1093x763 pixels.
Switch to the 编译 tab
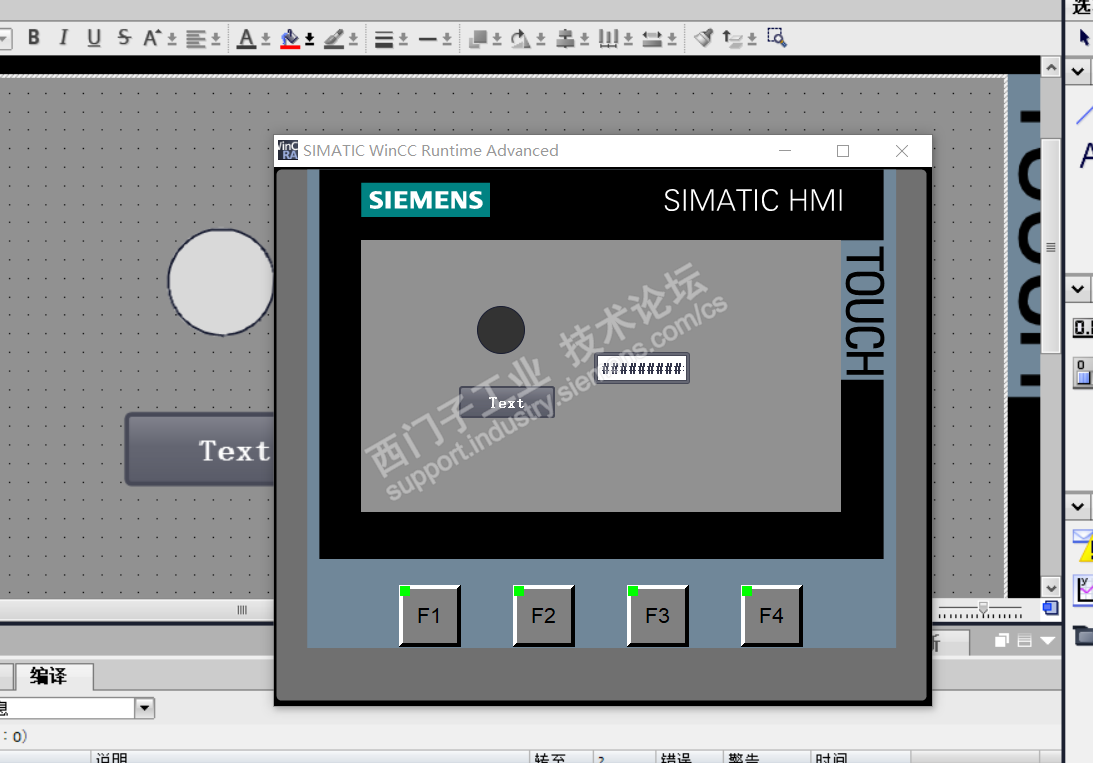pos(54,677)
